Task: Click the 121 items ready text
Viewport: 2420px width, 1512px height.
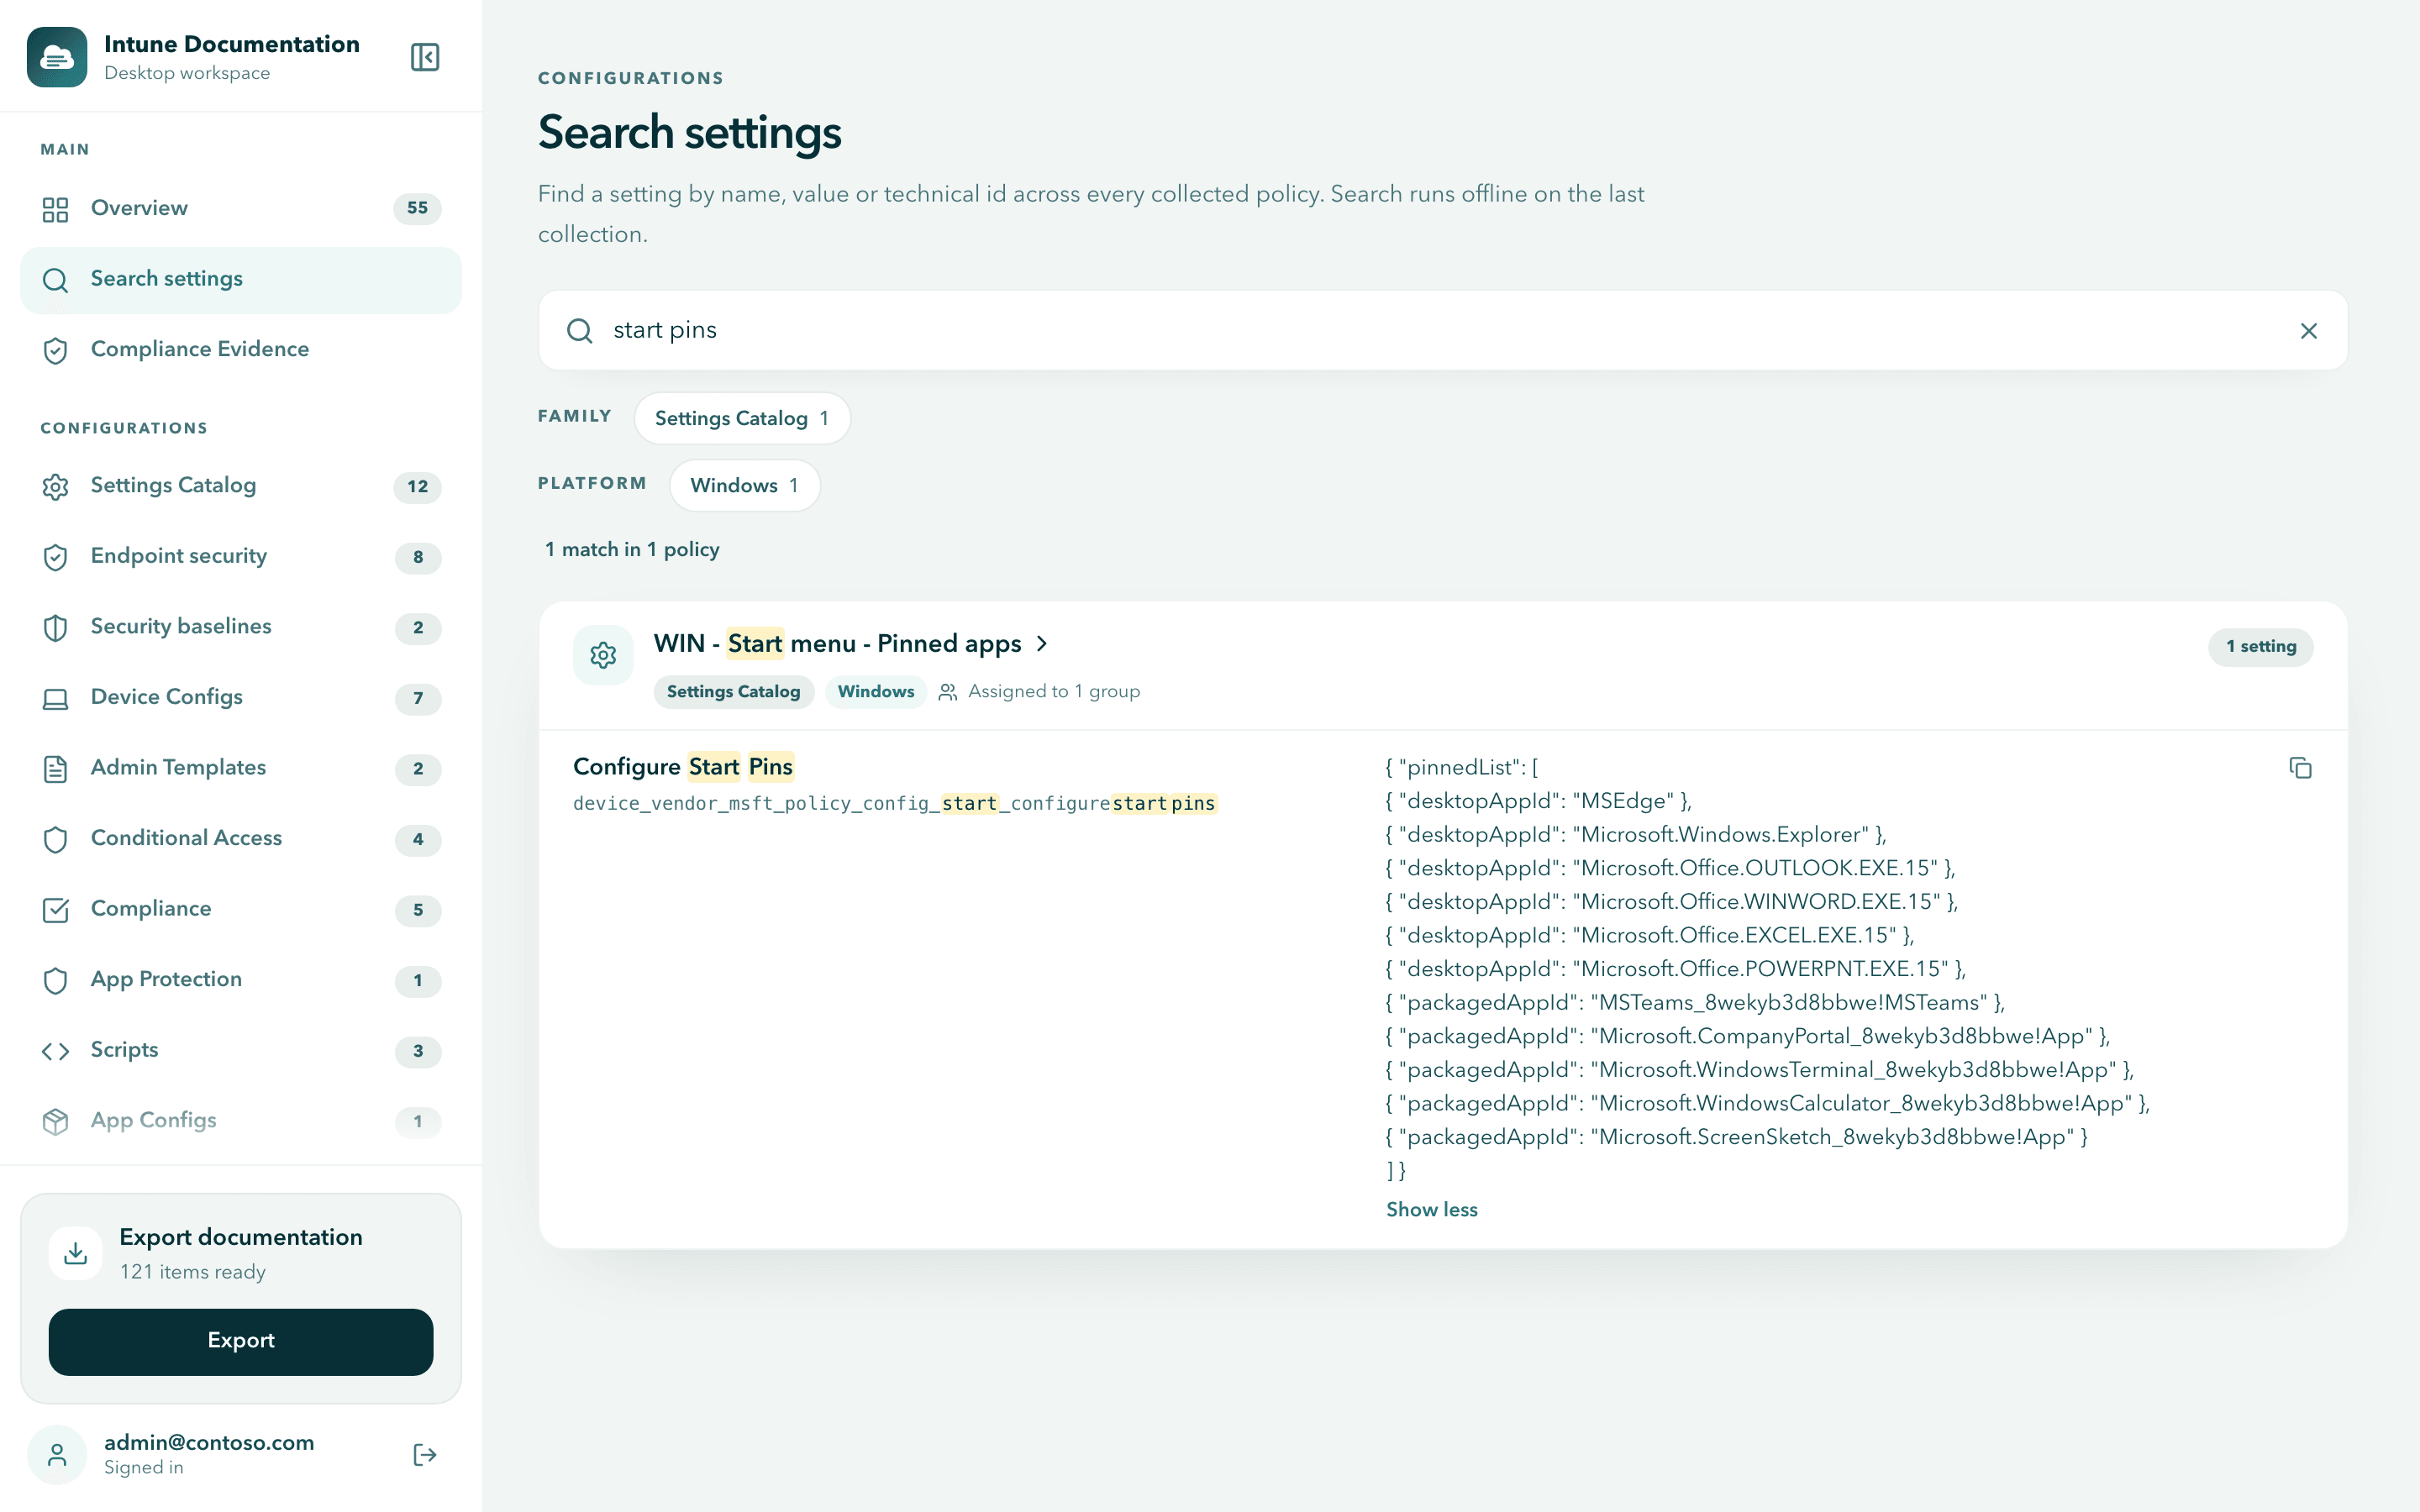Action: click(x=193, y=1272)
